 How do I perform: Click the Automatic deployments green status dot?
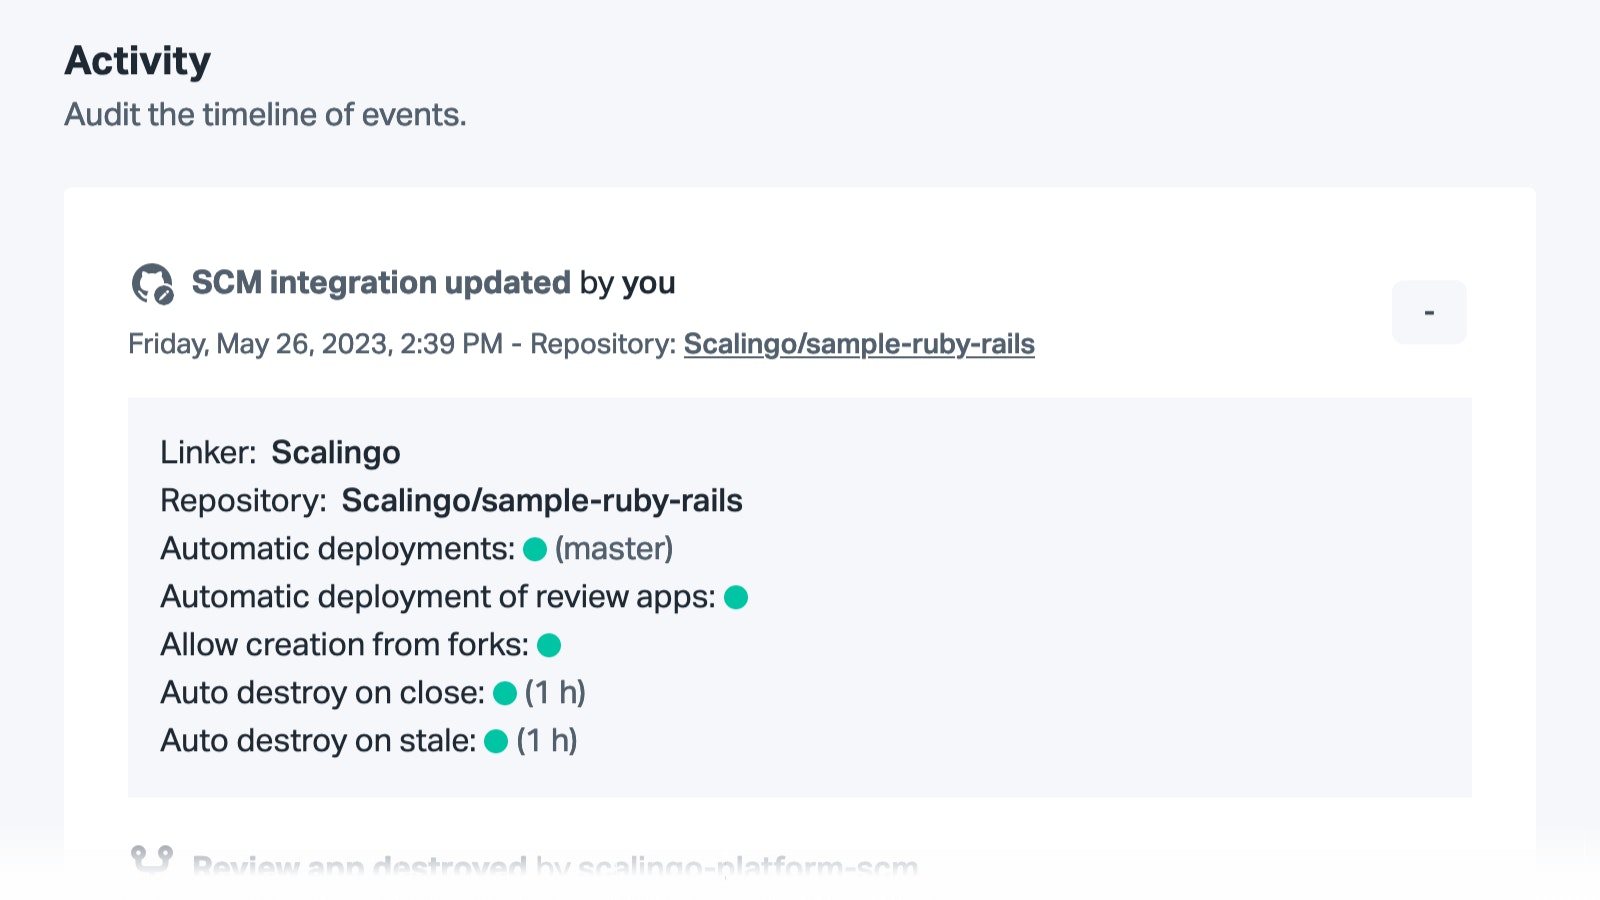[535, 549]
